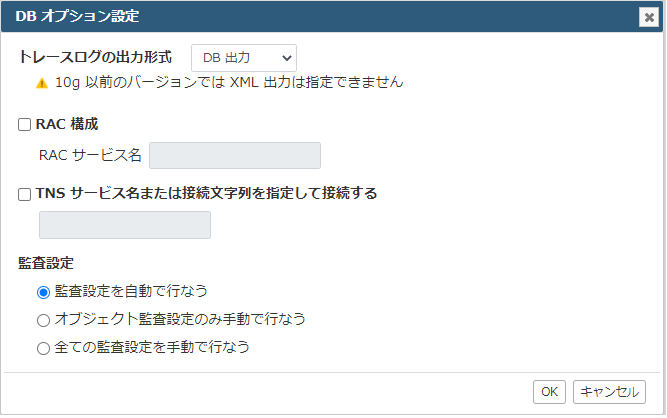Open the トレースログの出力形式 dropdown
This screenshot has height=418, width=667.
[x=244, y=58]
